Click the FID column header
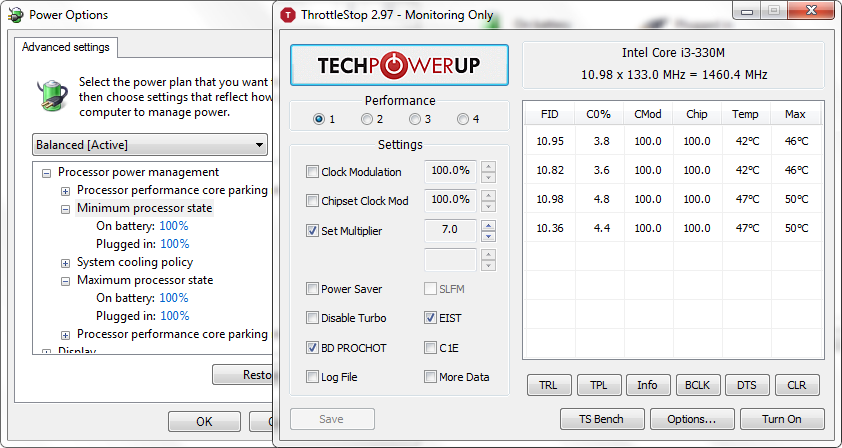Screen dimensions: 842x448 click(x=549, y=114)
